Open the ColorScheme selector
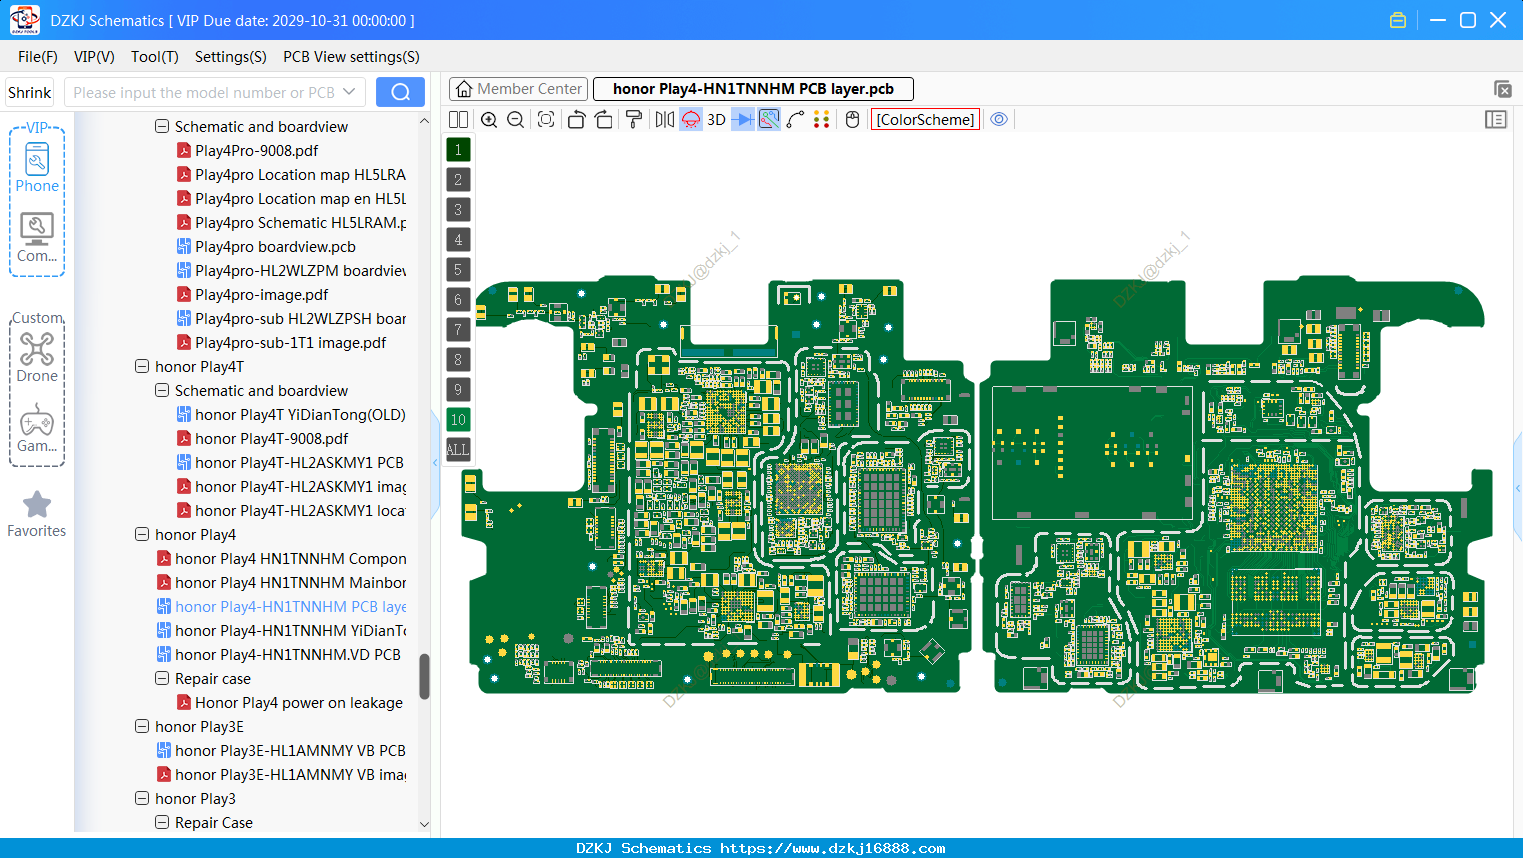The width and height of the screenshot is (1523, 858). [925, 119]
